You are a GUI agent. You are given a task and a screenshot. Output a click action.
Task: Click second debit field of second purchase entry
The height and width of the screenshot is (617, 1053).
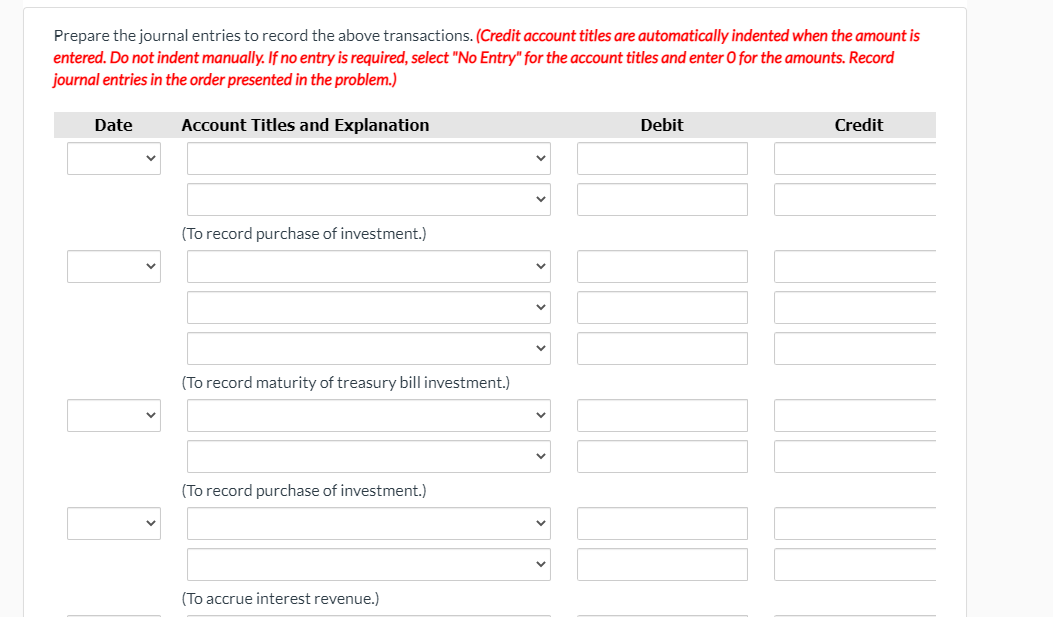661,456
